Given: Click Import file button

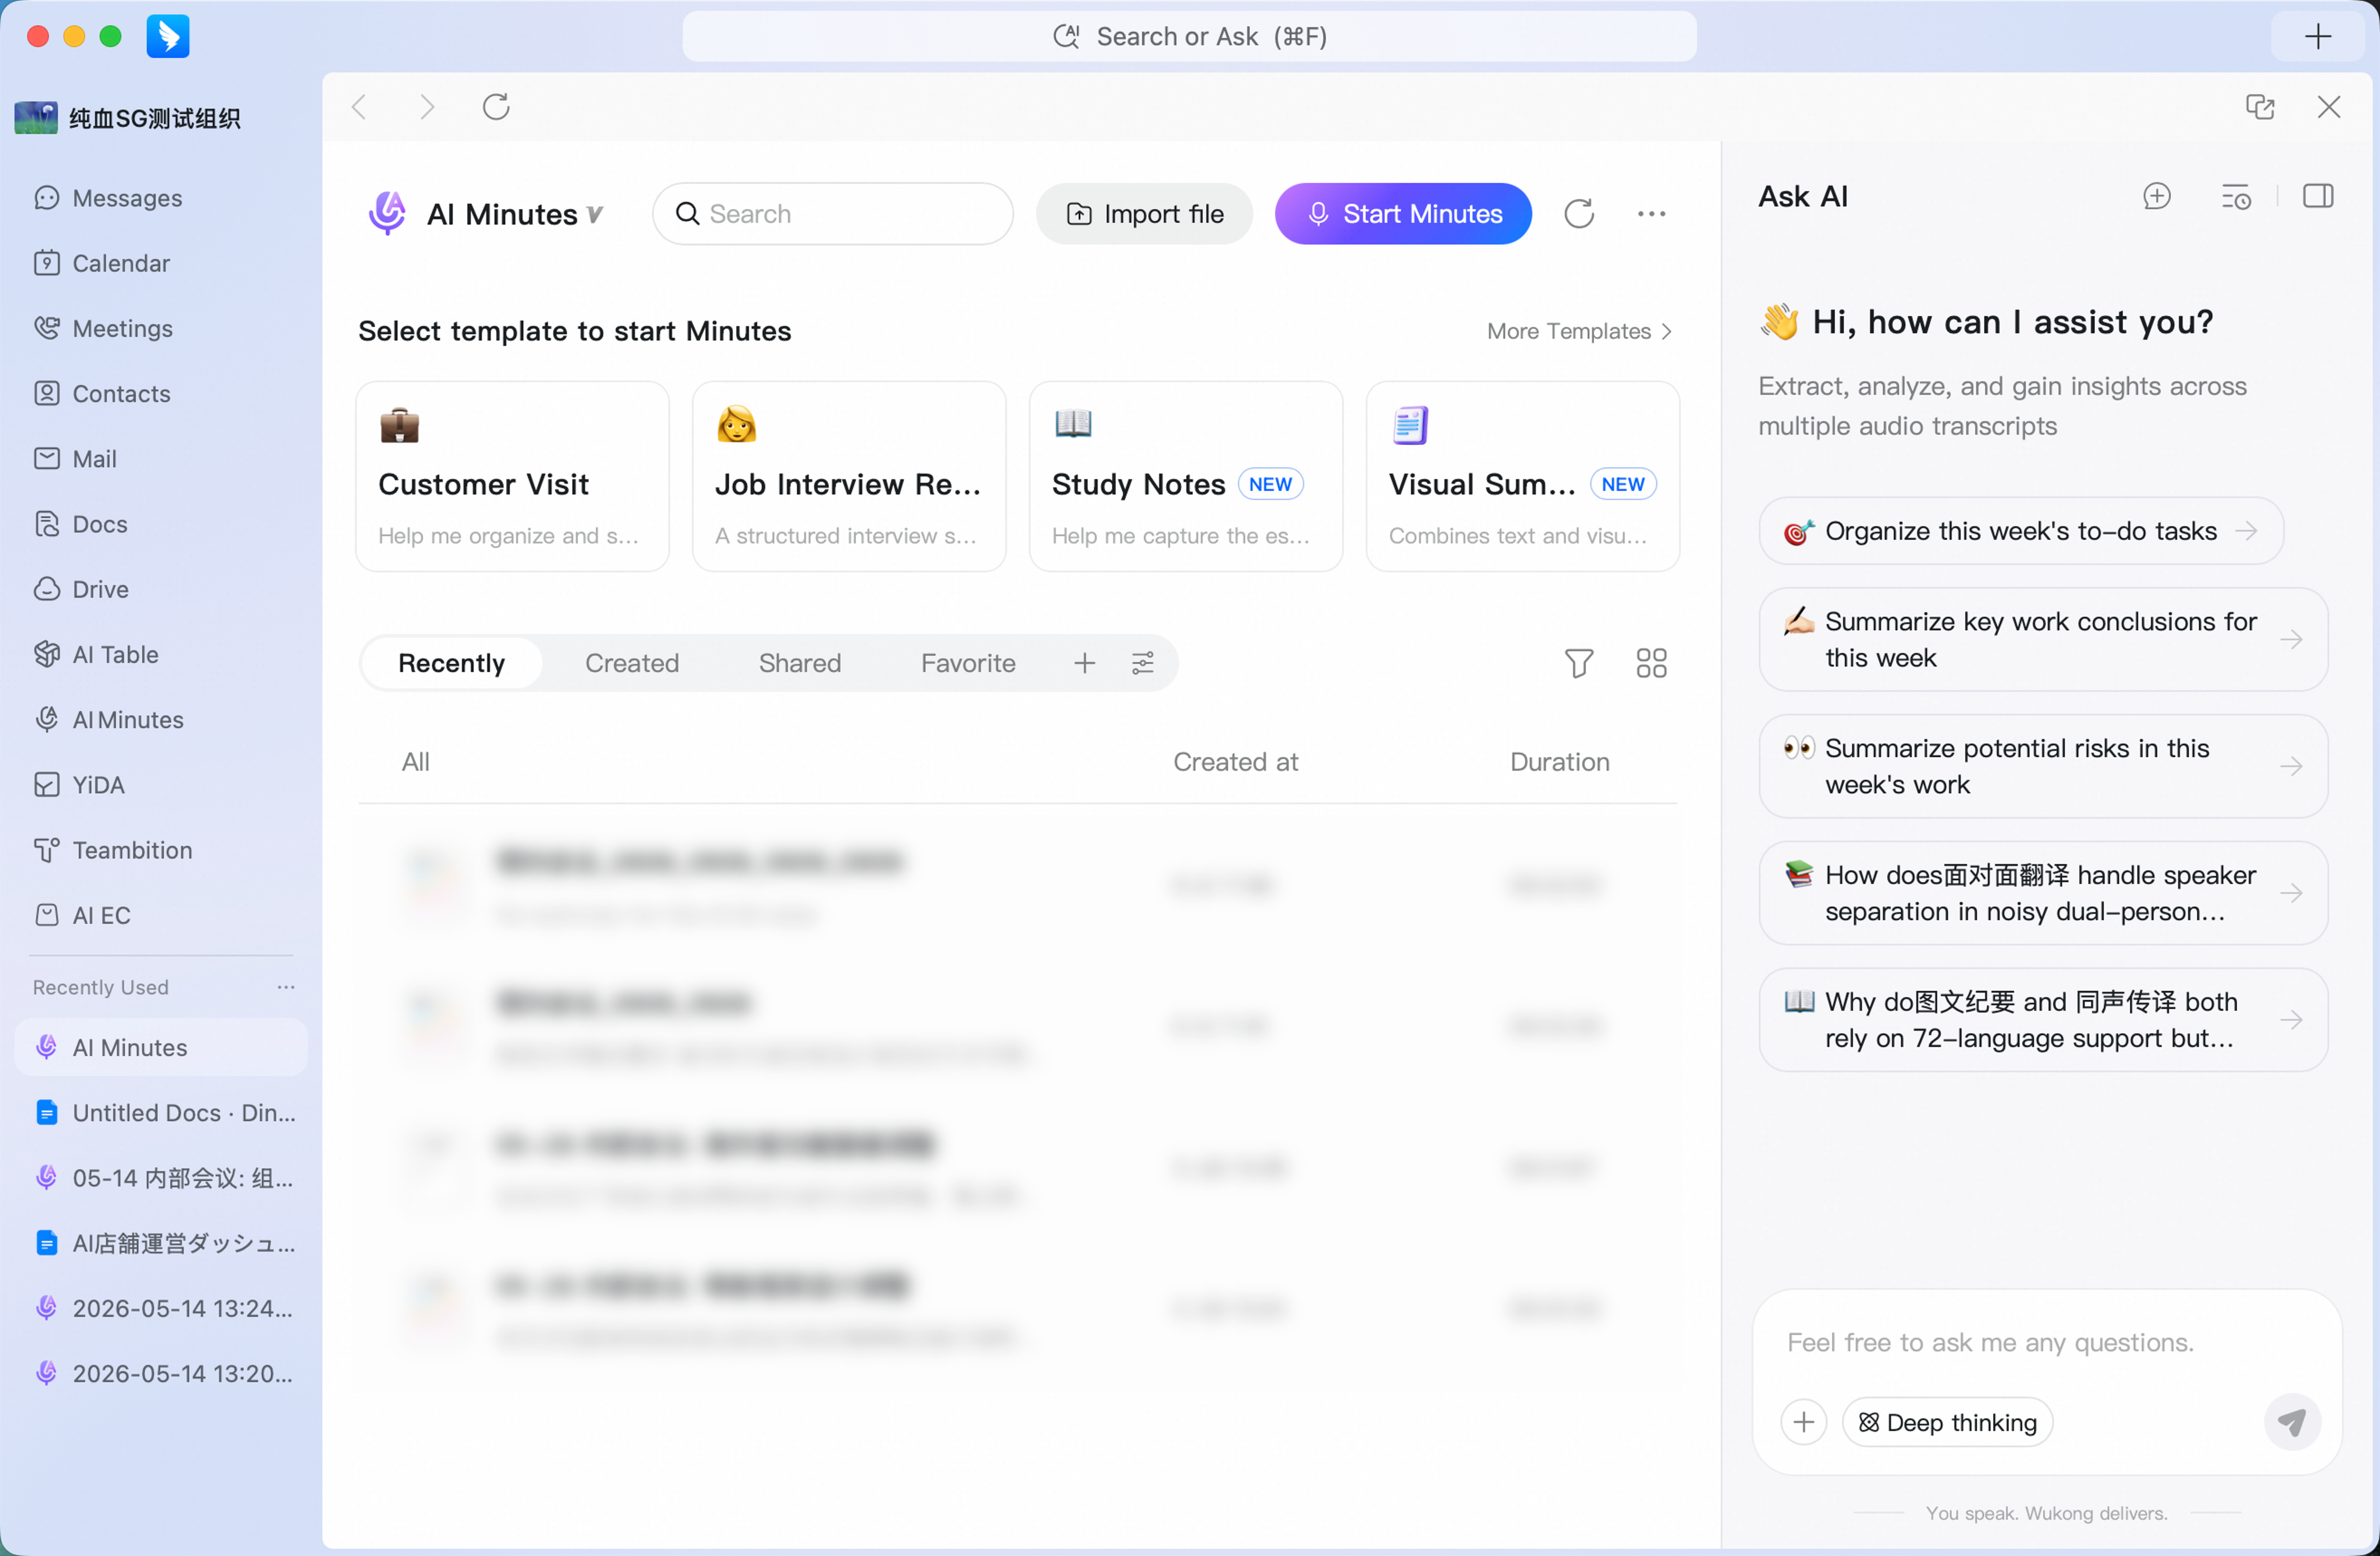Looking at the screenshot, I should click(1144, 214).
